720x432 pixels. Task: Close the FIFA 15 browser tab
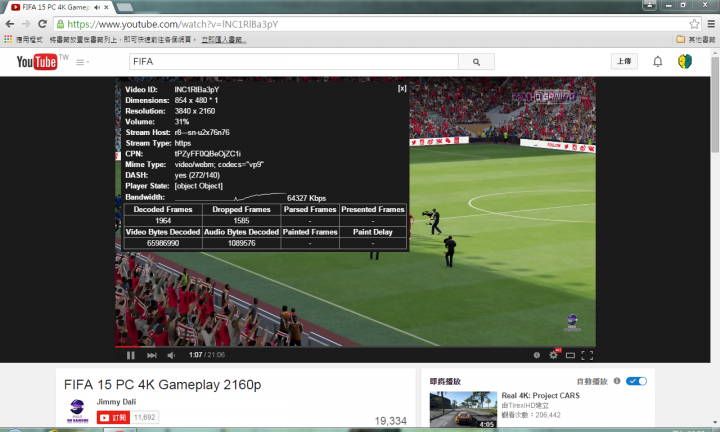pos(107,7)
